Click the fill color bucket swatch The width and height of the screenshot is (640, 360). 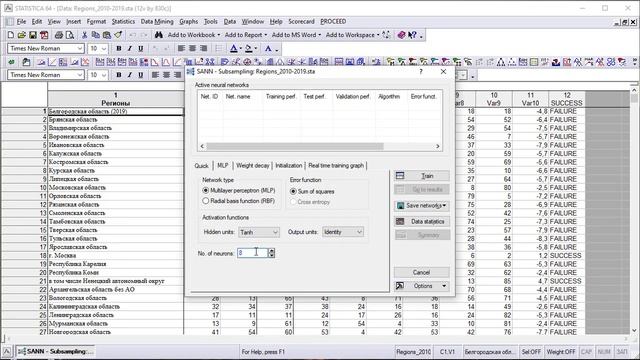pos(249,49)
